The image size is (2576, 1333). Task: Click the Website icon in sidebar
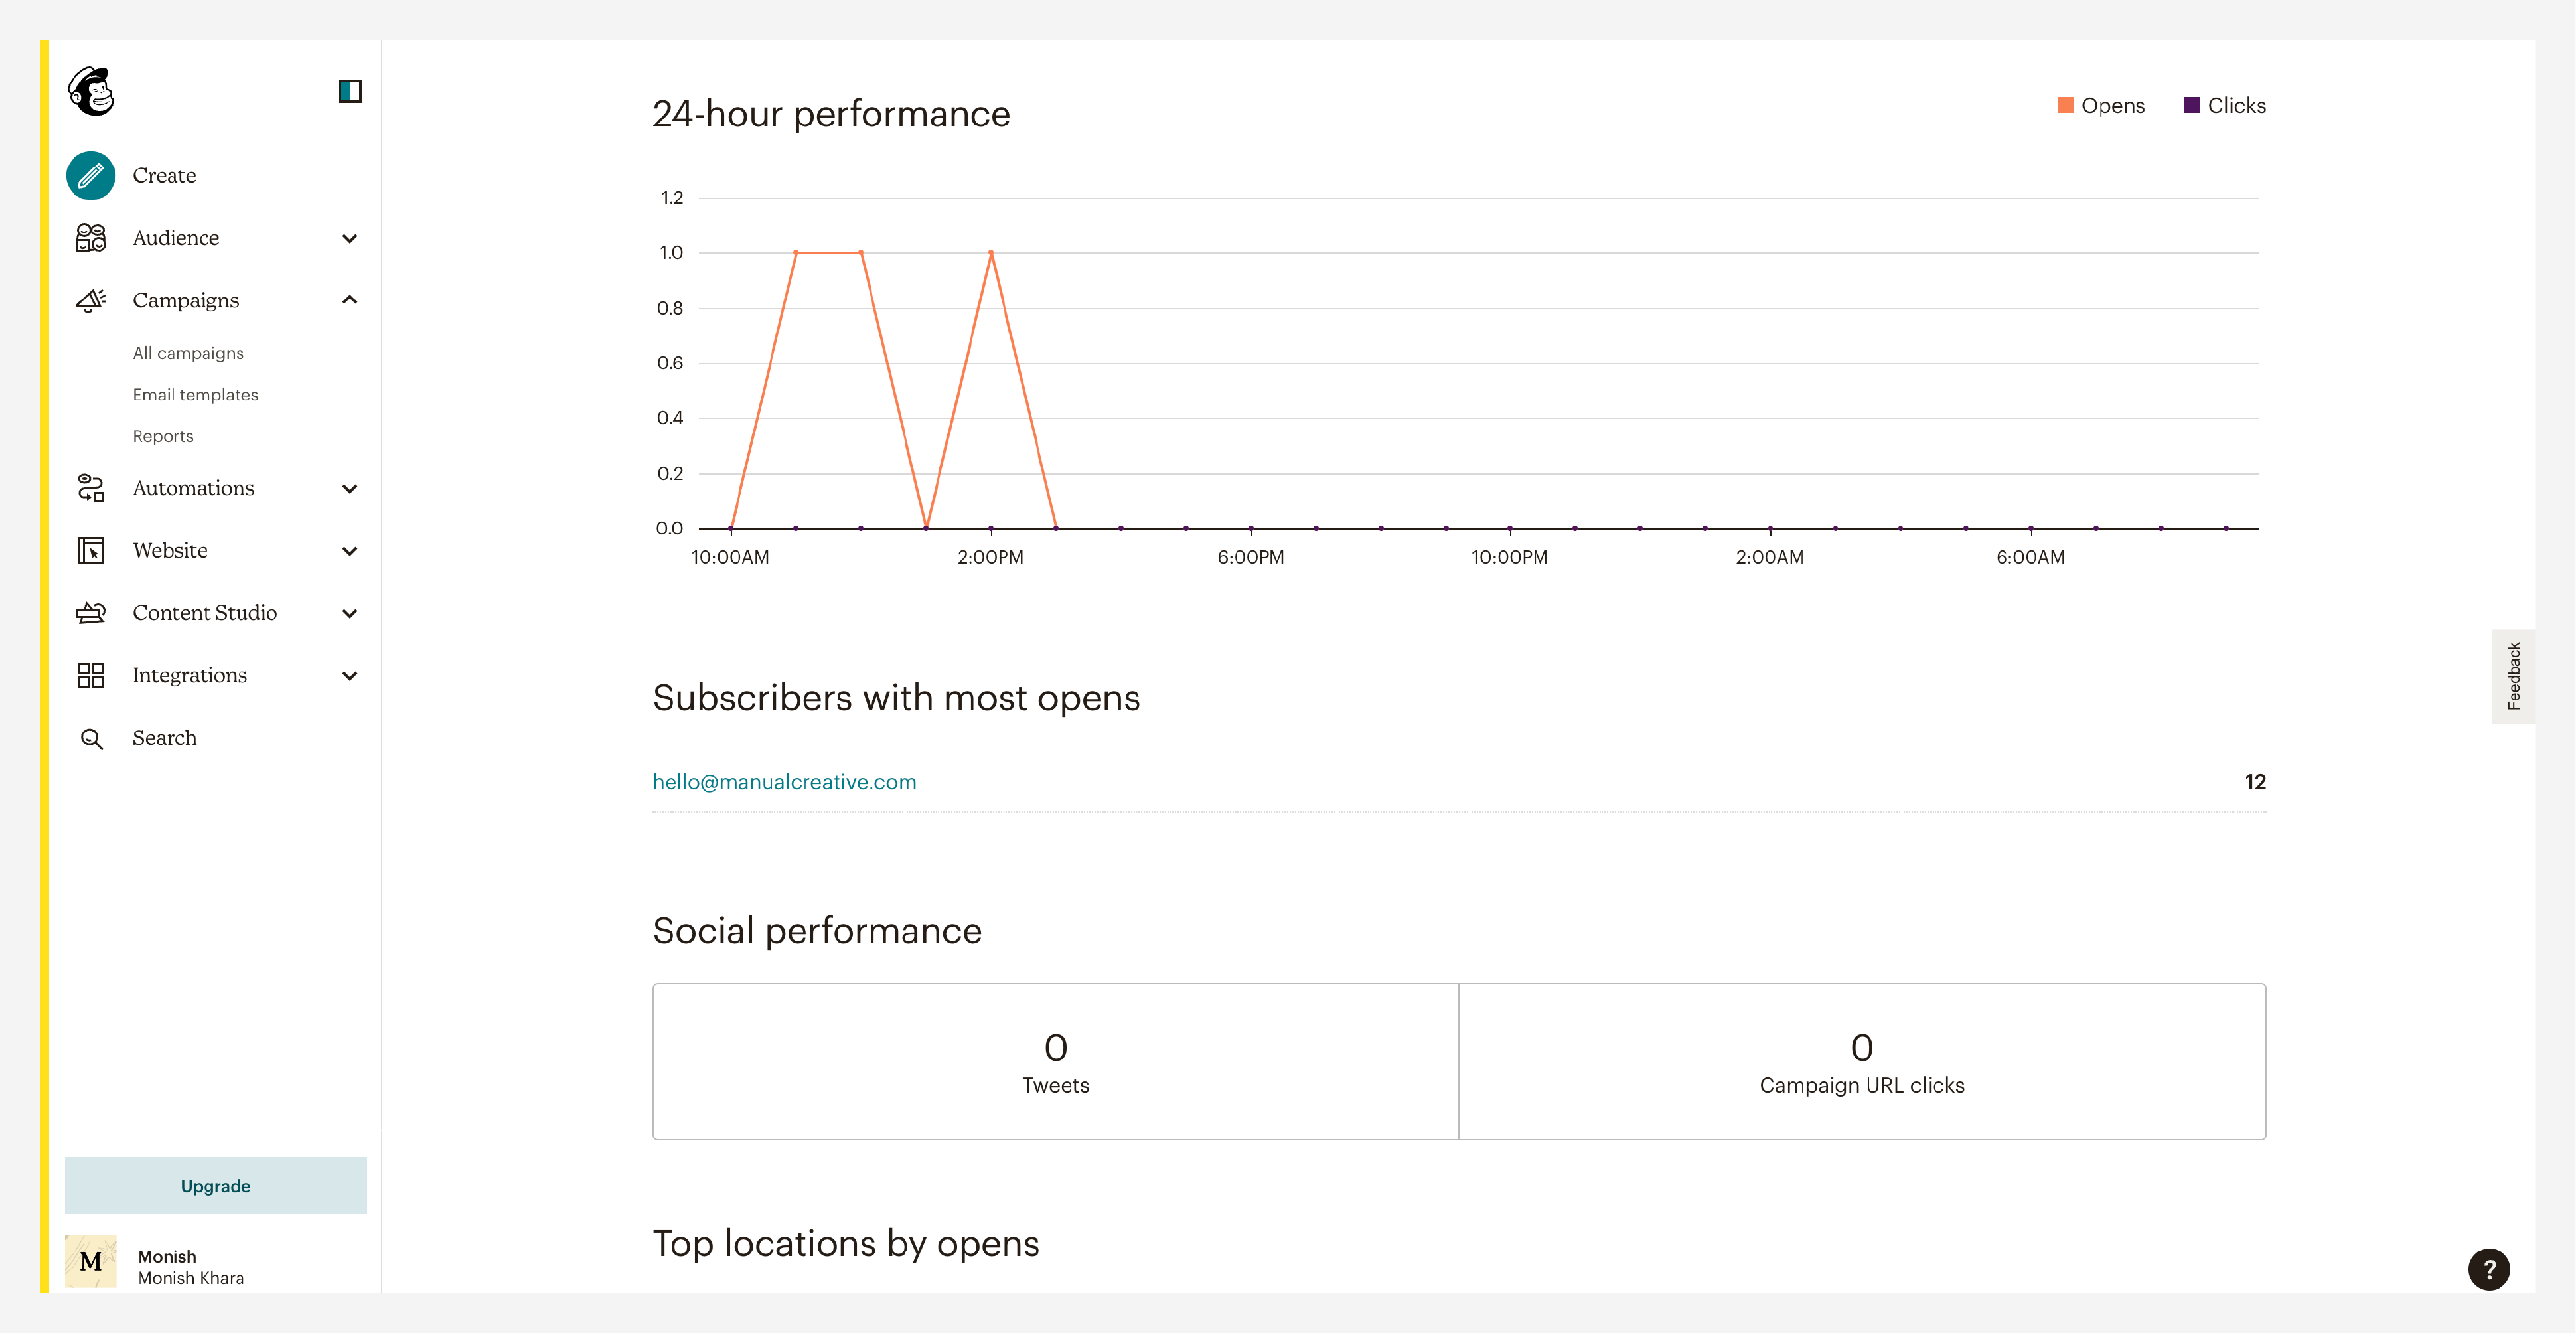point(91,550)
